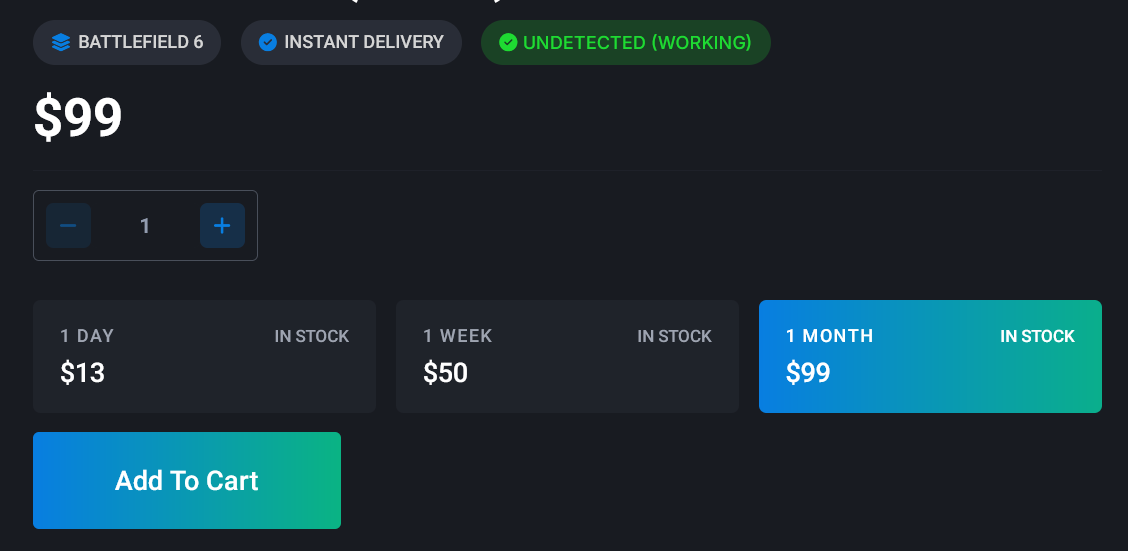The image size is (1128, 551).
Task: Choose the 1 Week plan option
Action: point(567,356)
